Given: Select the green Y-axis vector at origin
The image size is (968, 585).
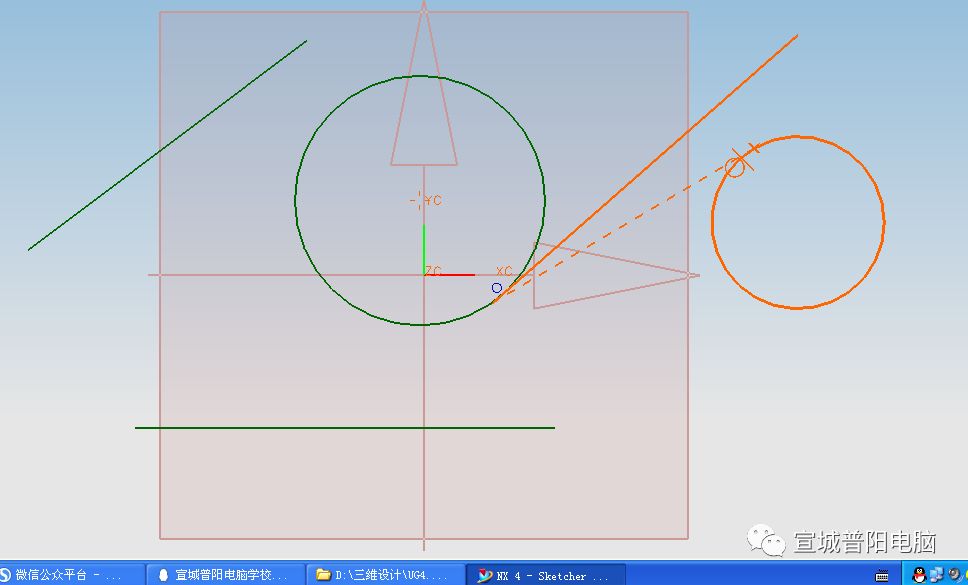Looking at the screenshot, I should coord(424,250).
